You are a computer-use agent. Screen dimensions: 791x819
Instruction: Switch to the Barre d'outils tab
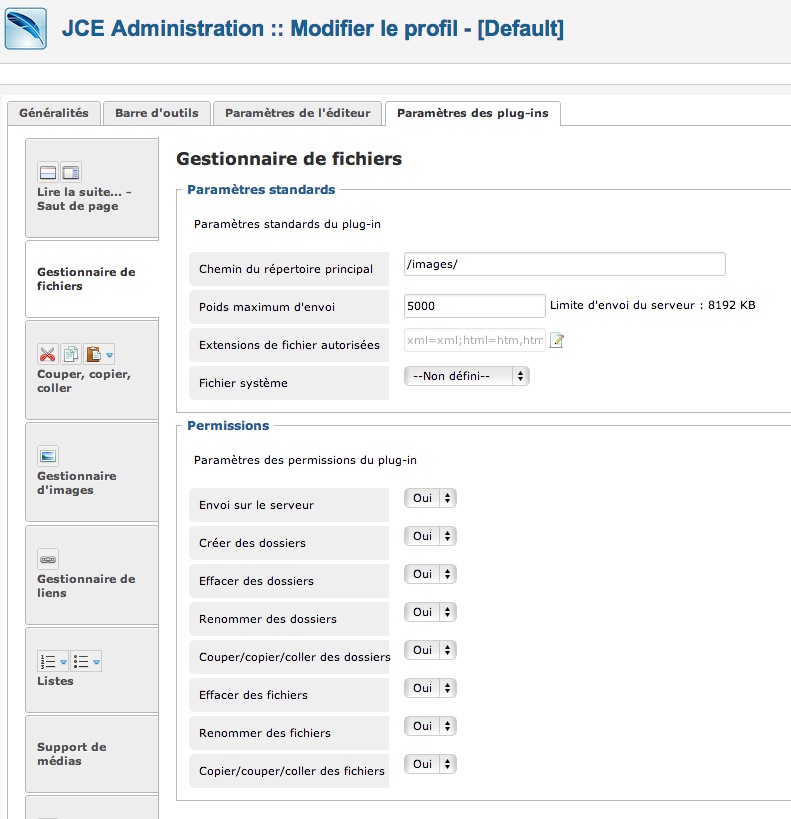(x=157, y=113)
